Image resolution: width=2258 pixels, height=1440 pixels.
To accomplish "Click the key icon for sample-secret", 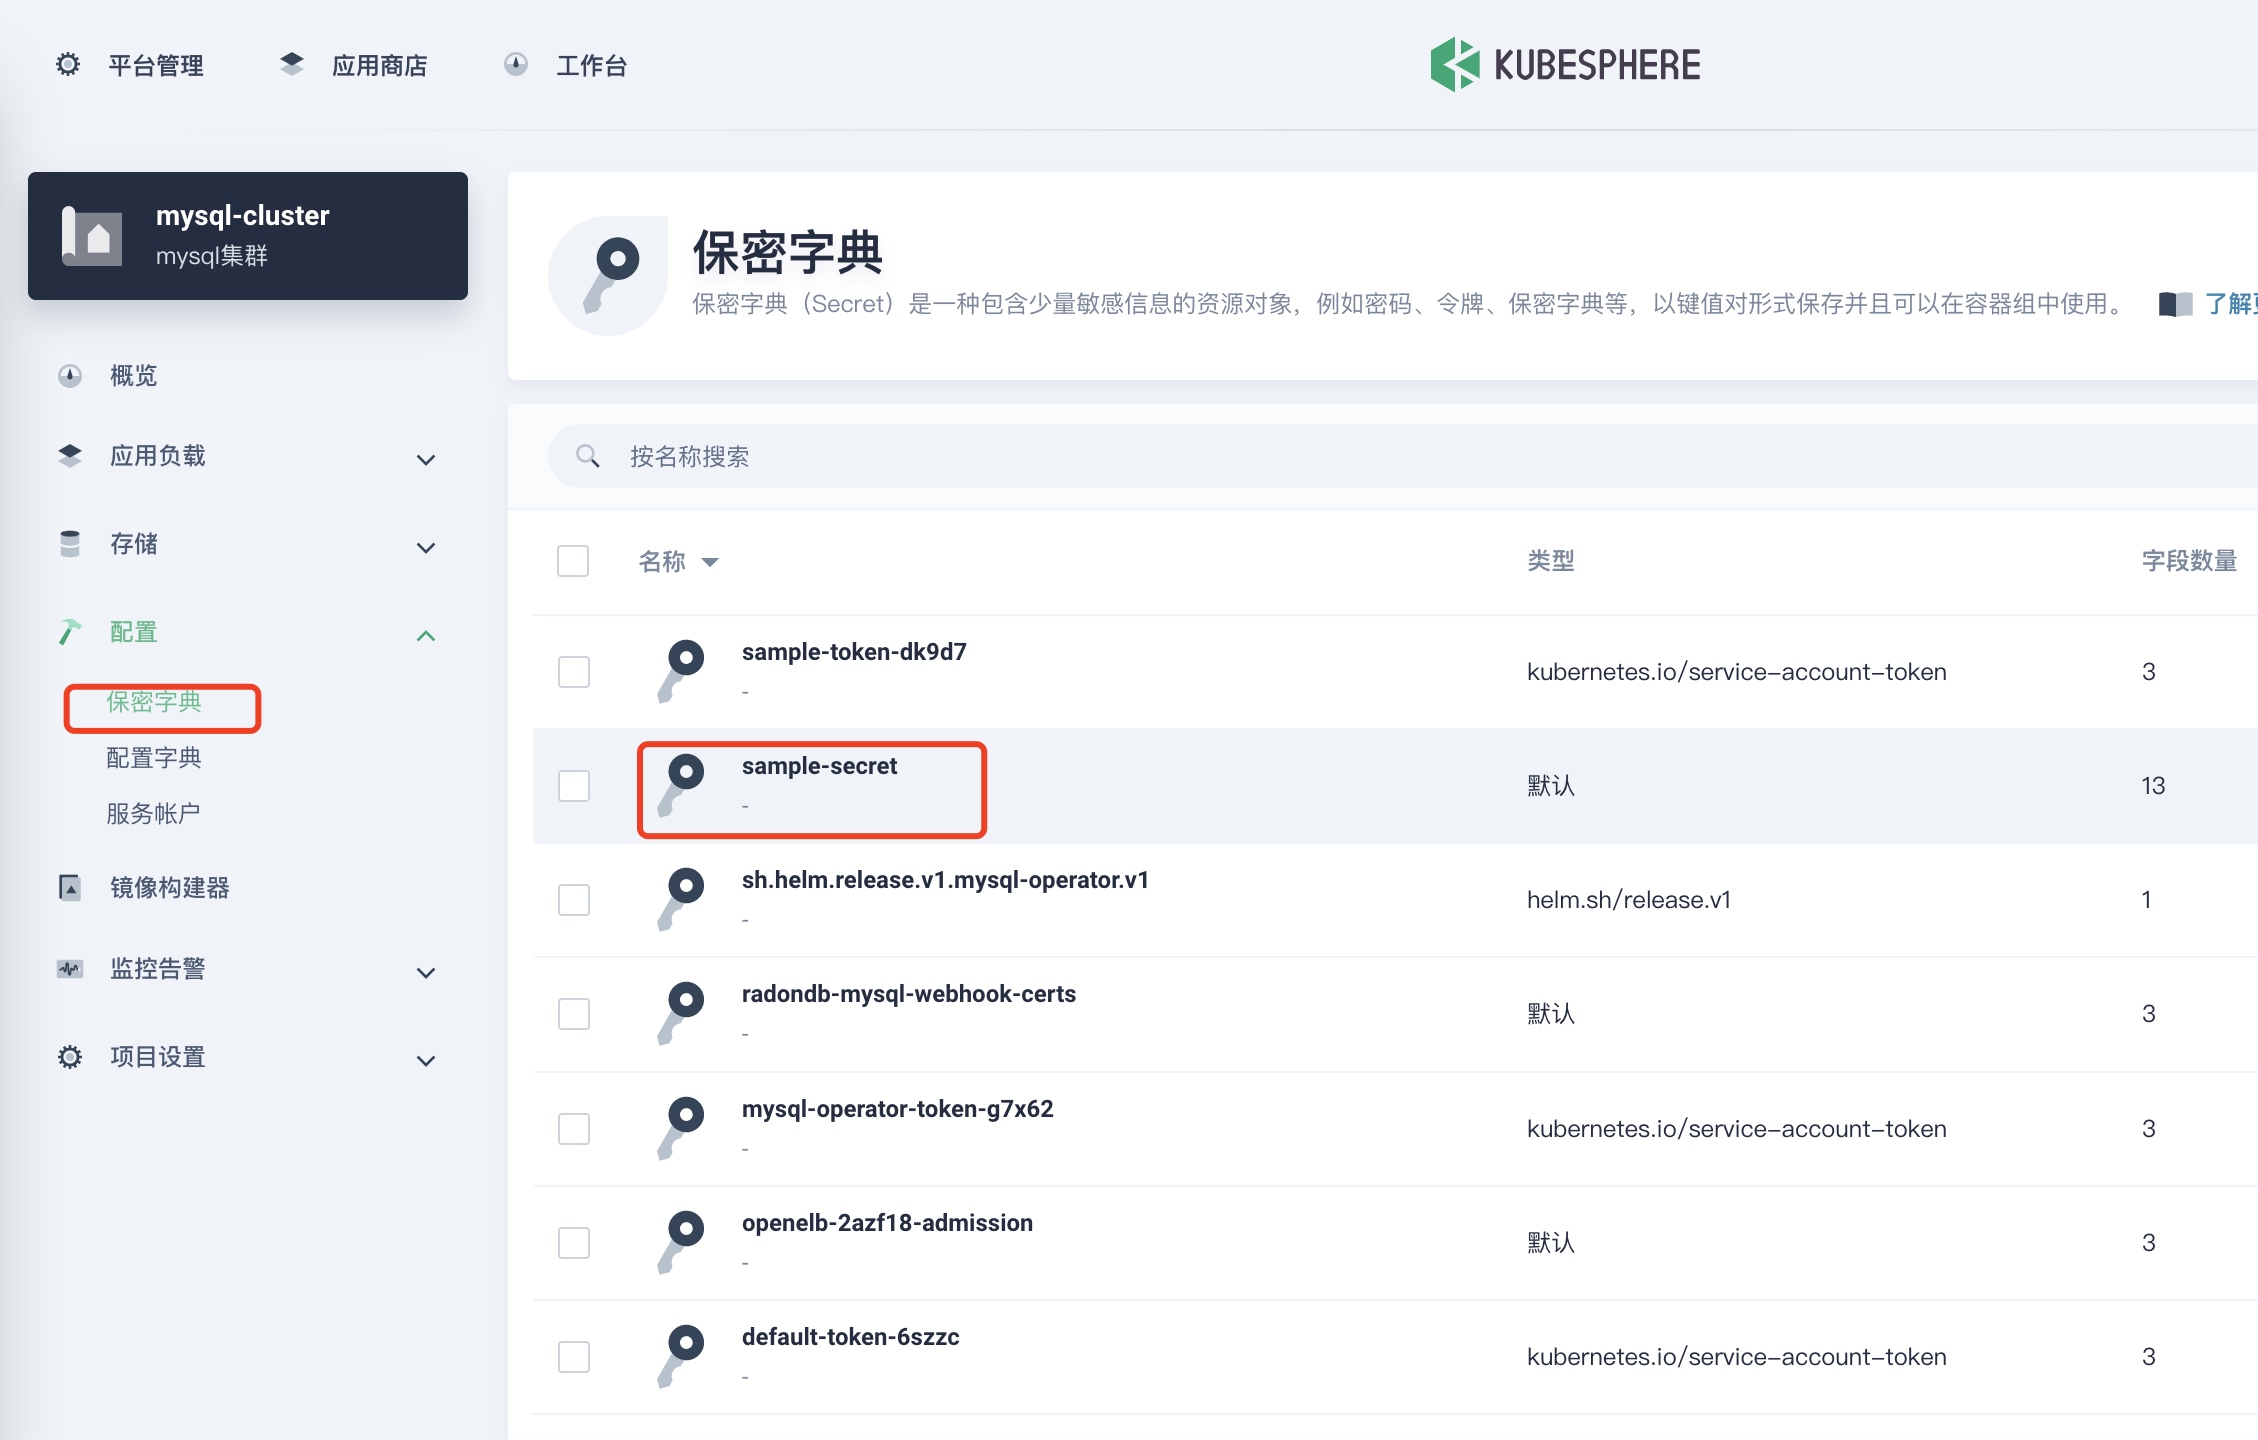I will pyautogui.click(x=681, y=785).
